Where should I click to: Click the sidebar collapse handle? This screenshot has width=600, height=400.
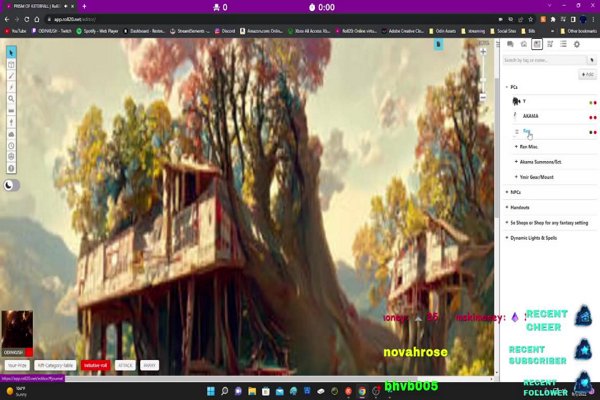click(497, 45)
